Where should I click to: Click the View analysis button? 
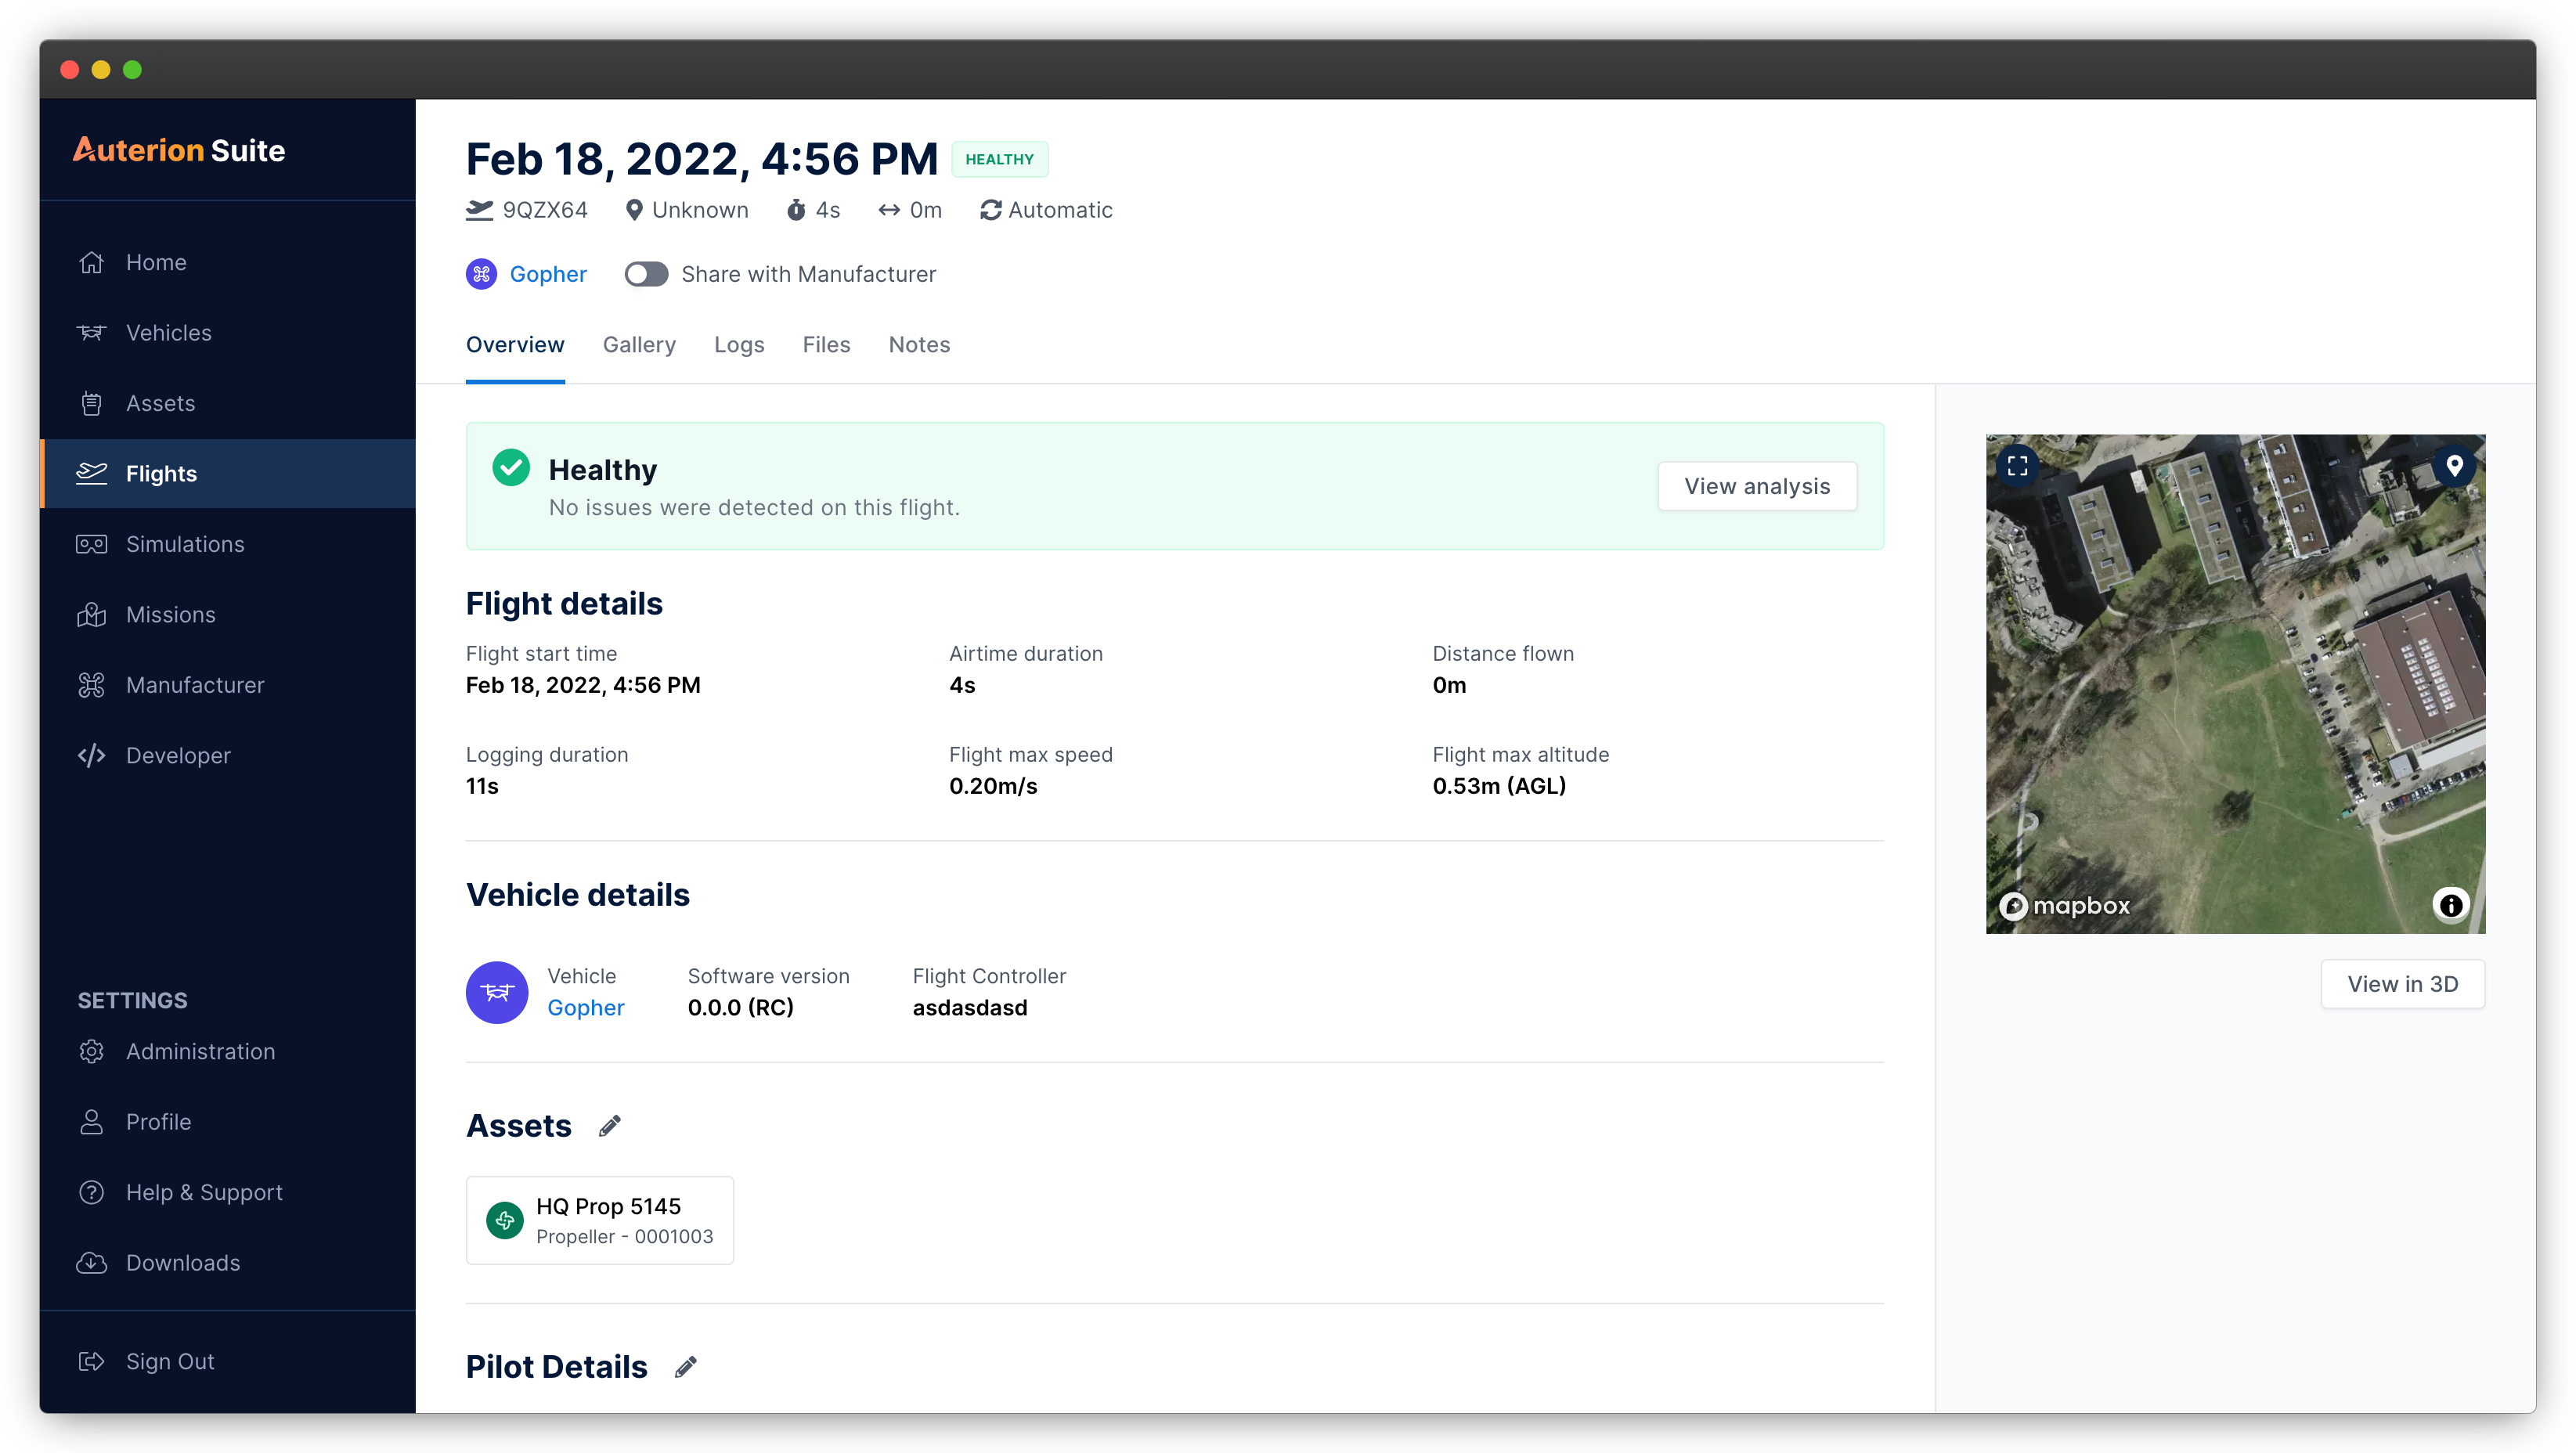pos(1757,486)
